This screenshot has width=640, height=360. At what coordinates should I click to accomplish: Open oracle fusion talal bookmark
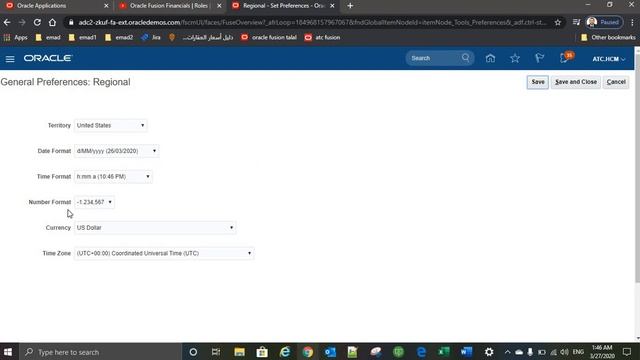269,38
